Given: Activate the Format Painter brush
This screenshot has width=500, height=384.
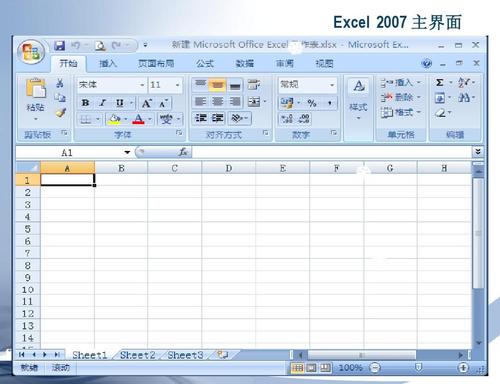Looking at the screenshot, I should point(60,113).
